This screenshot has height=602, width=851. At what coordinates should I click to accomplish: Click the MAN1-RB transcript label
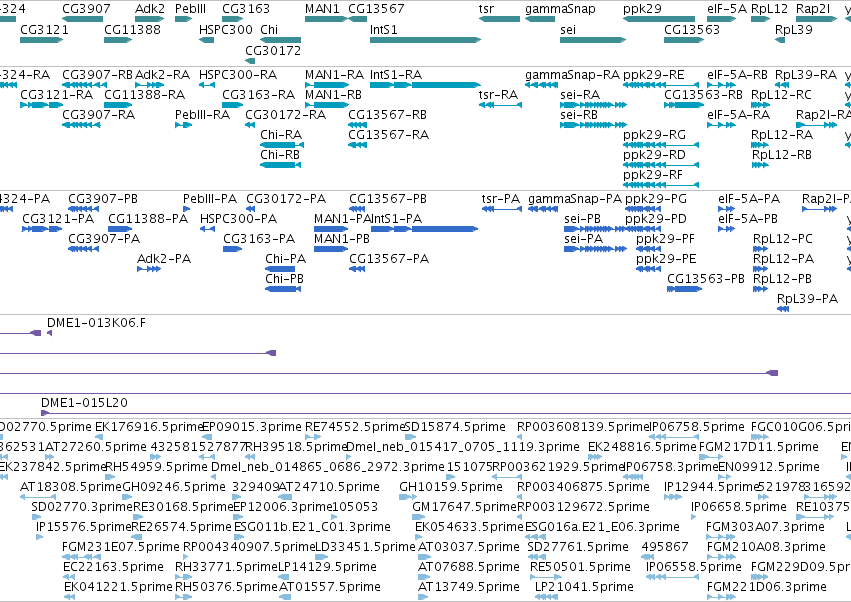pos(333,94)
